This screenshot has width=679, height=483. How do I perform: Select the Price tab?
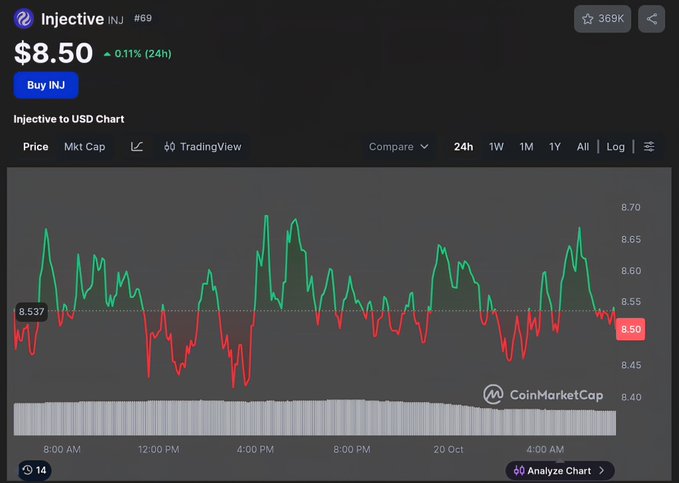36,147
